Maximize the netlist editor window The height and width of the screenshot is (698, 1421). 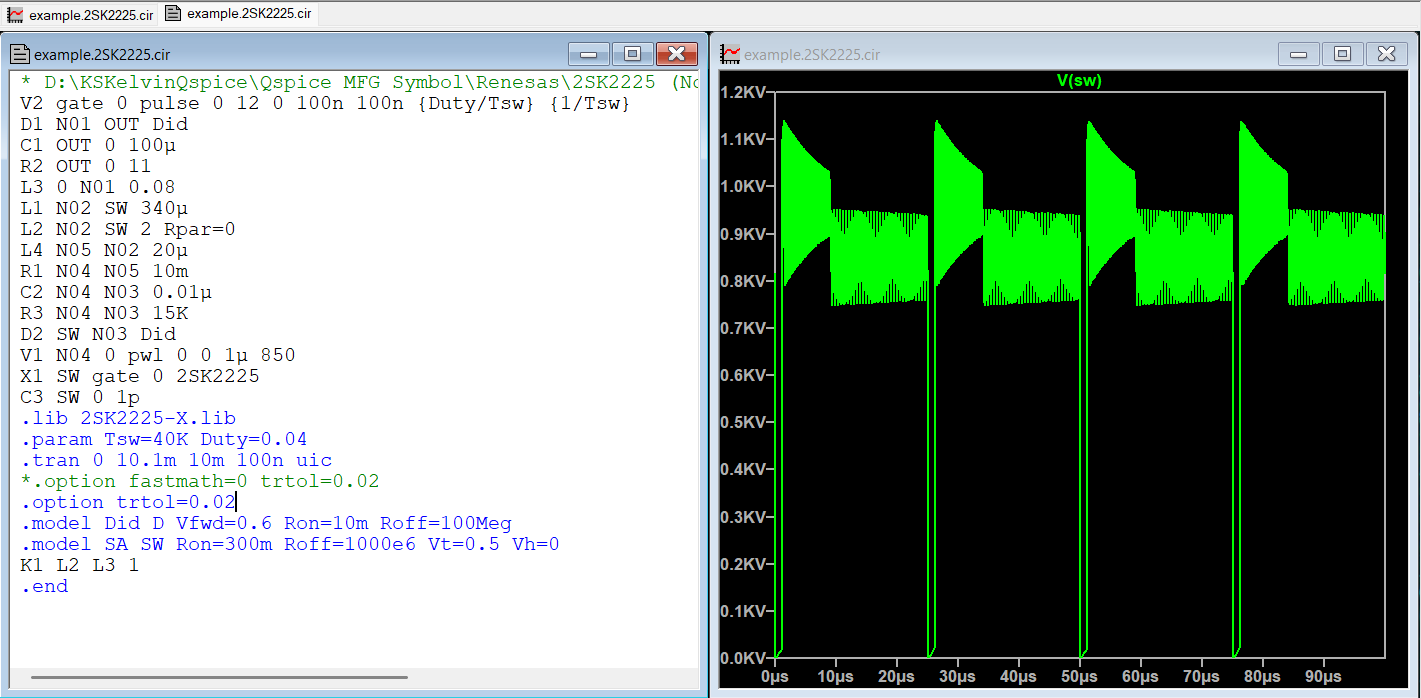632,54
